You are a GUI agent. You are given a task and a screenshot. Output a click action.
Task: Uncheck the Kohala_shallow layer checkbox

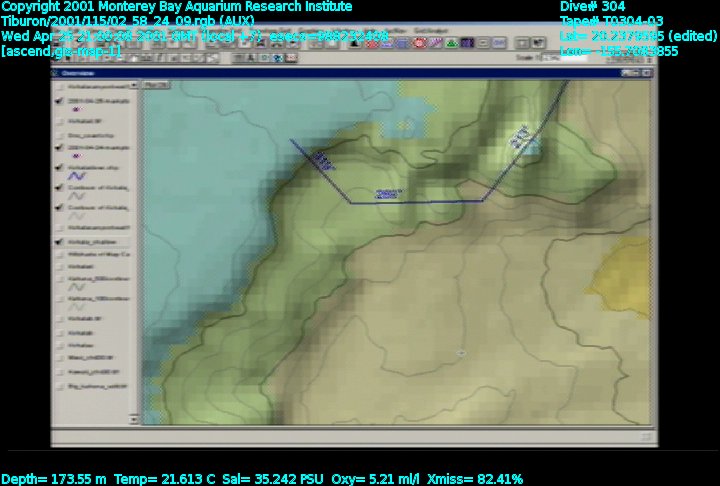click(60, 241)
